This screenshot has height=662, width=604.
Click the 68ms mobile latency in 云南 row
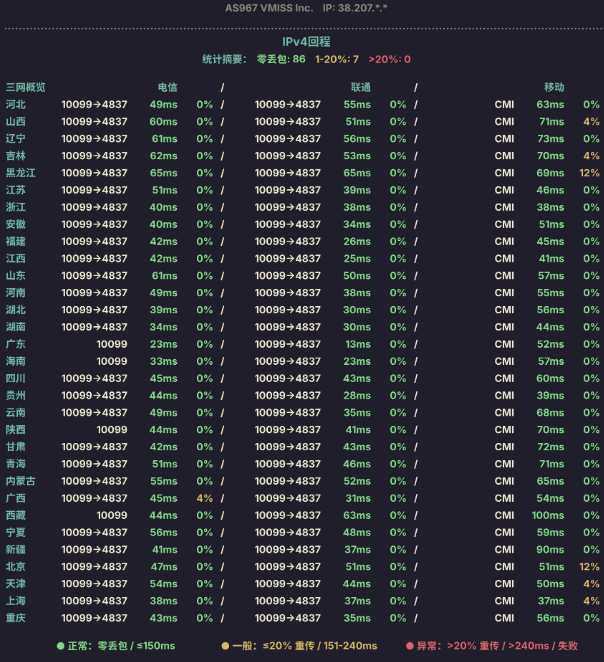(x=550, y=412)
